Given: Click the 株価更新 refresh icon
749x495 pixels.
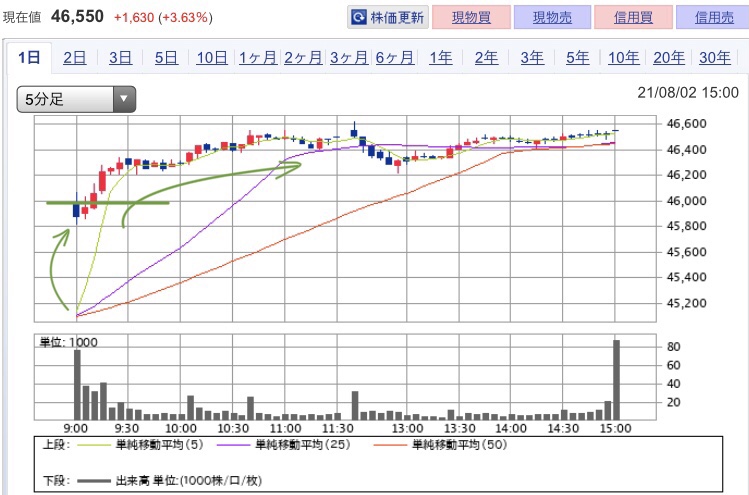Looking at the screenshot, I should pyautogui.click(x=358, y=18).
